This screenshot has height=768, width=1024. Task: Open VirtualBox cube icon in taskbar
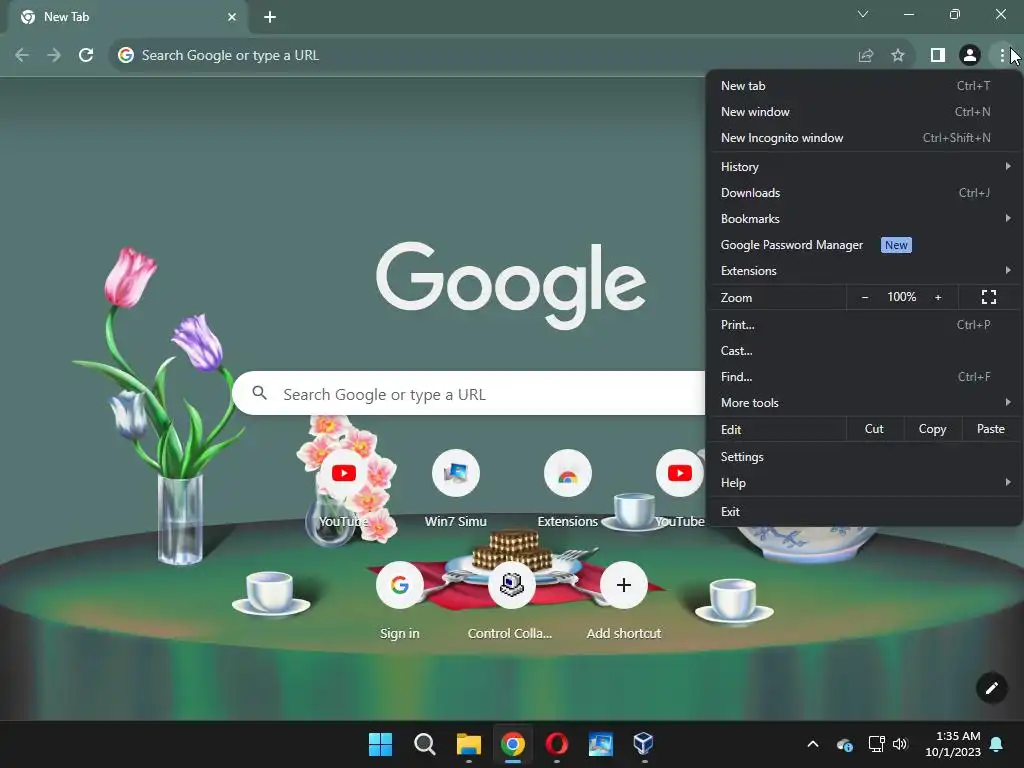click(644, 744)
